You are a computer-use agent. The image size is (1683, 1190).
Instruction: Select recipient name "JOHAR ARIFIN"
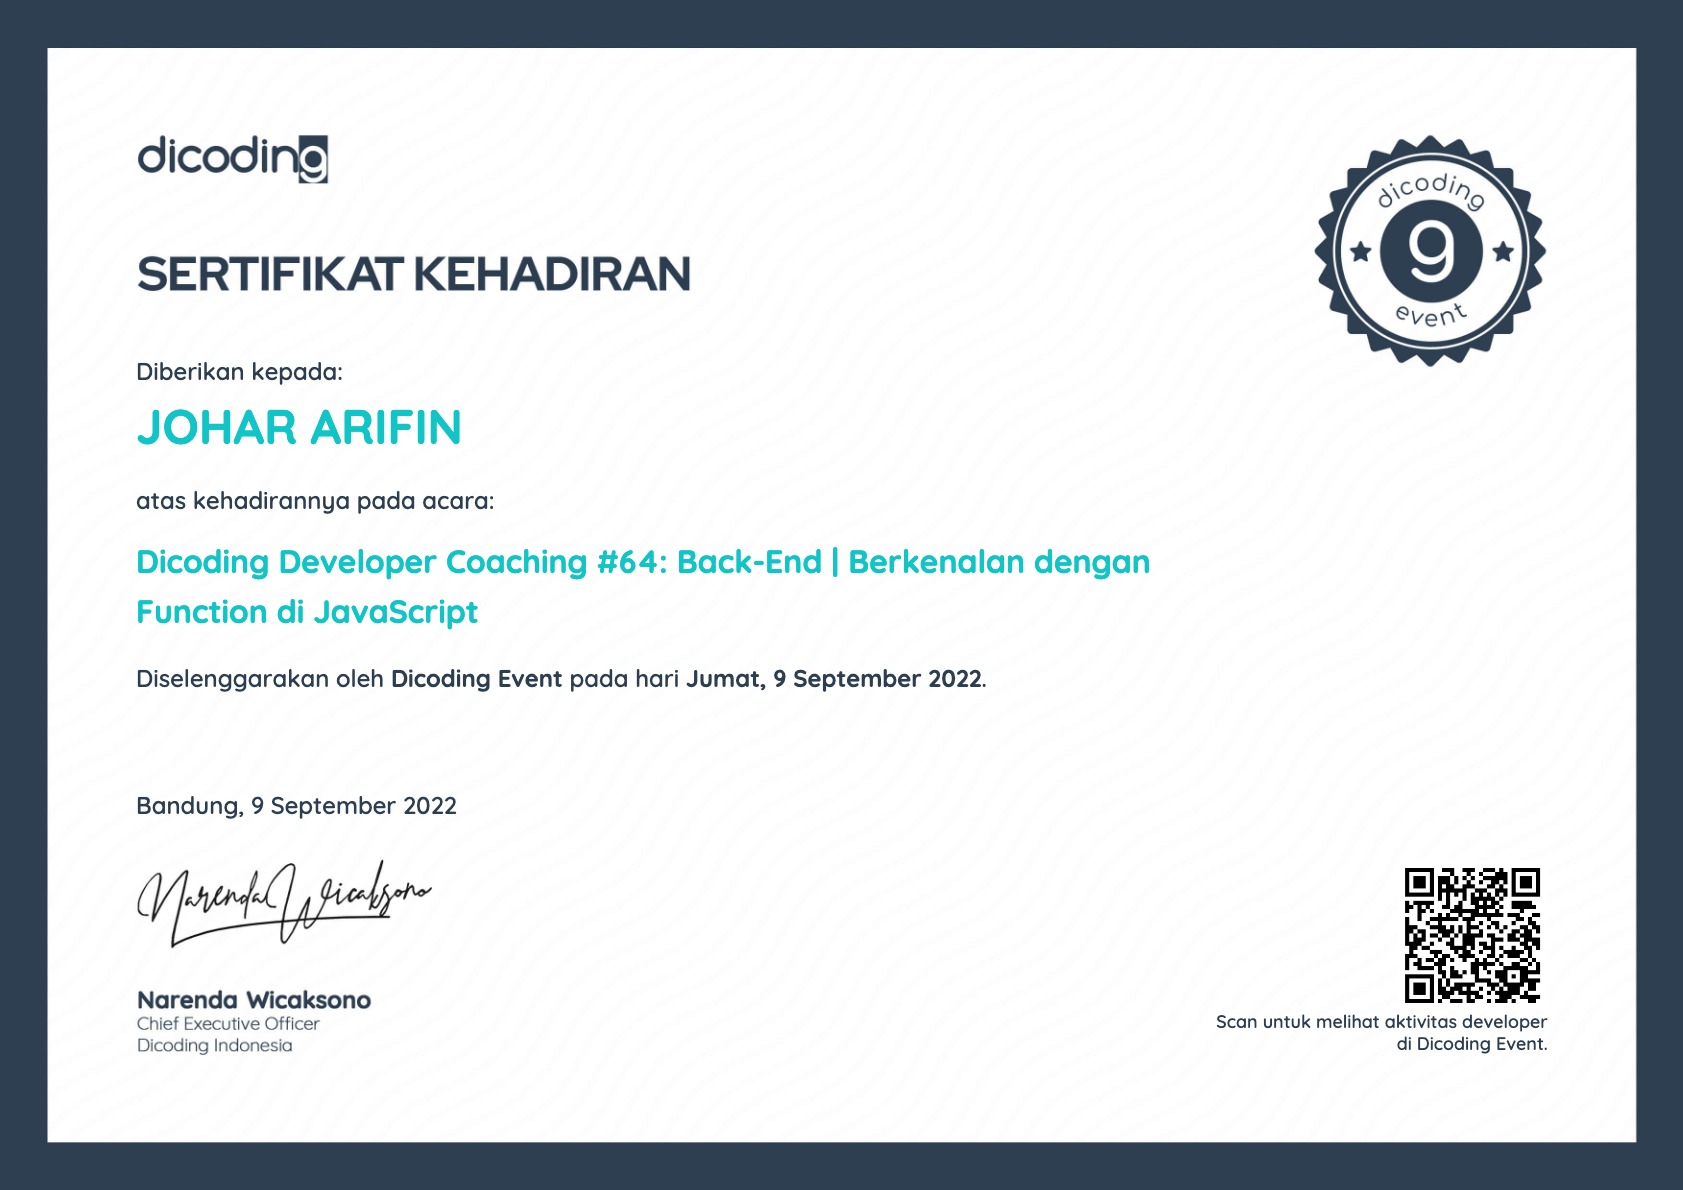(x=299, y=428)
